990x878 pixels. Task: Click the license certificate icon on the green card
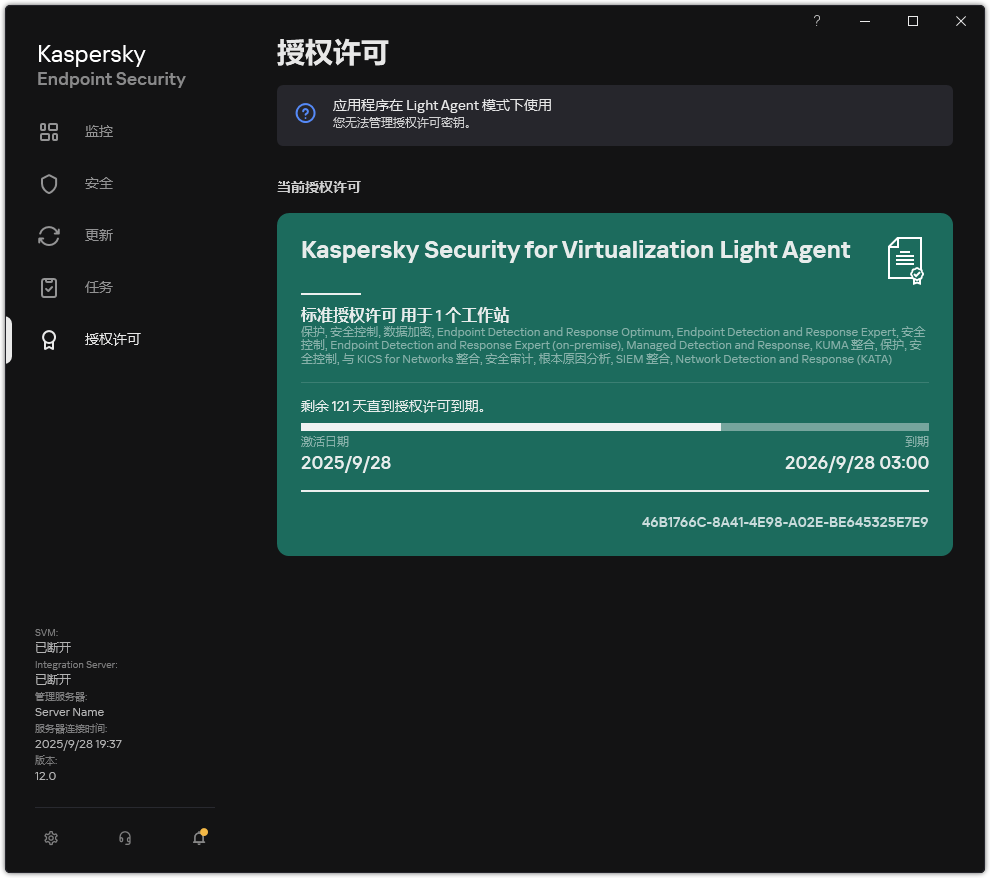pos(905,261)
